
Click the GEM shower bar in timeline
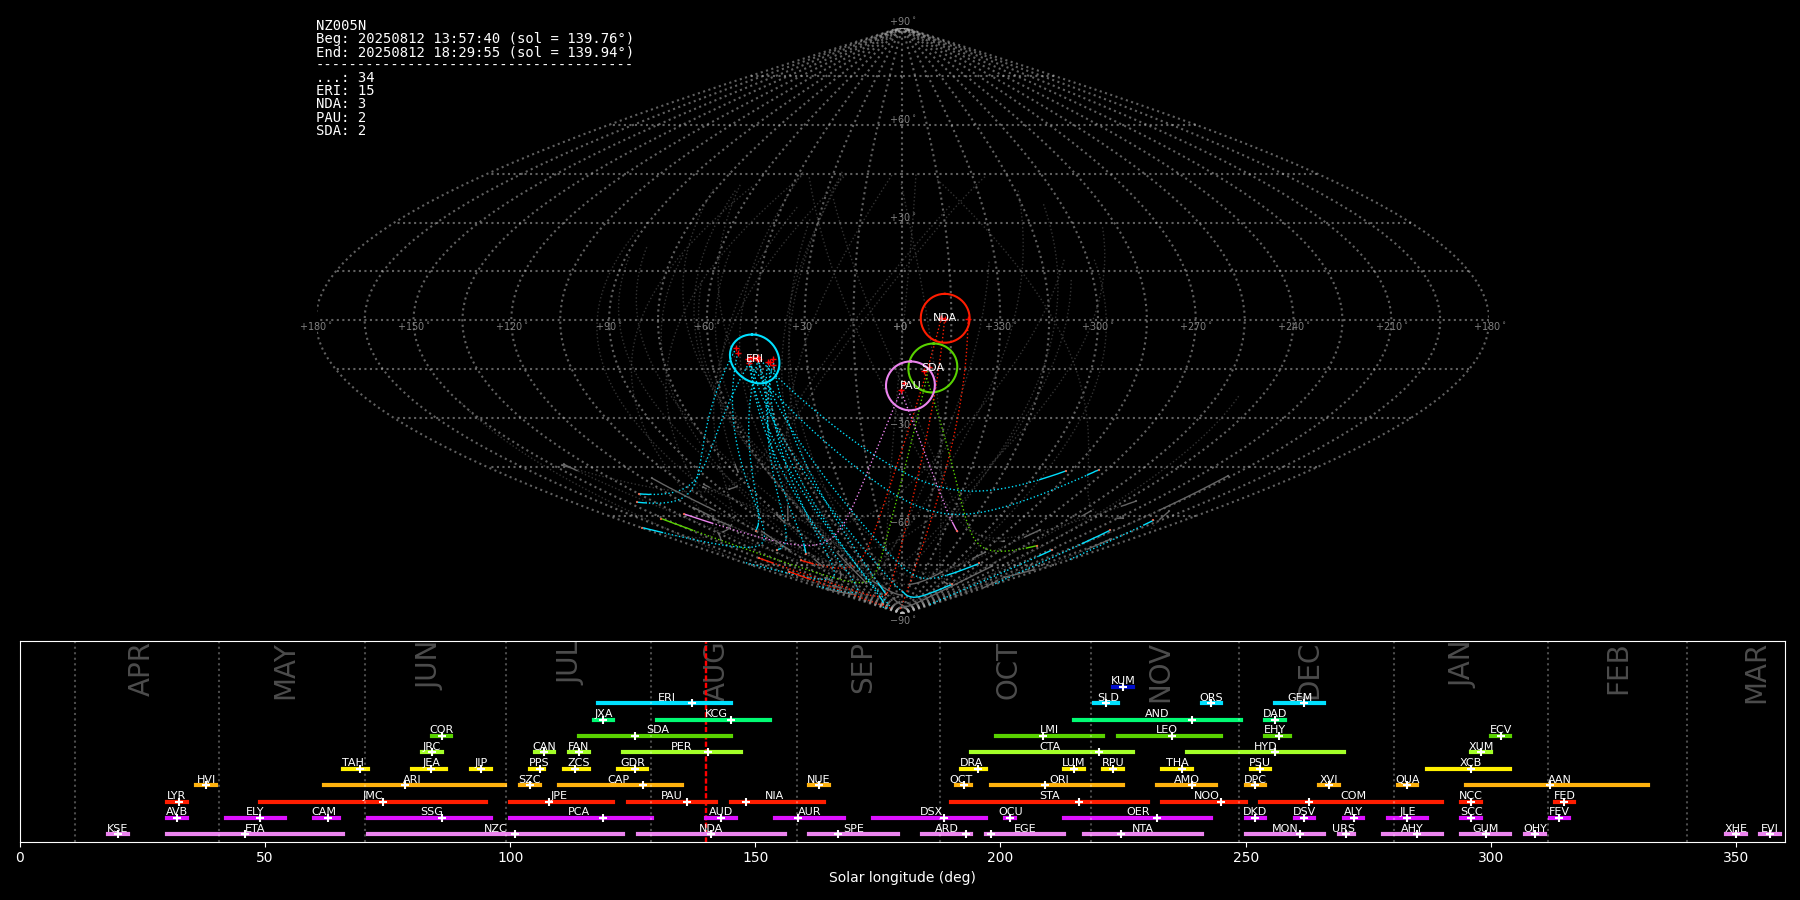[x=1299, y=703]
